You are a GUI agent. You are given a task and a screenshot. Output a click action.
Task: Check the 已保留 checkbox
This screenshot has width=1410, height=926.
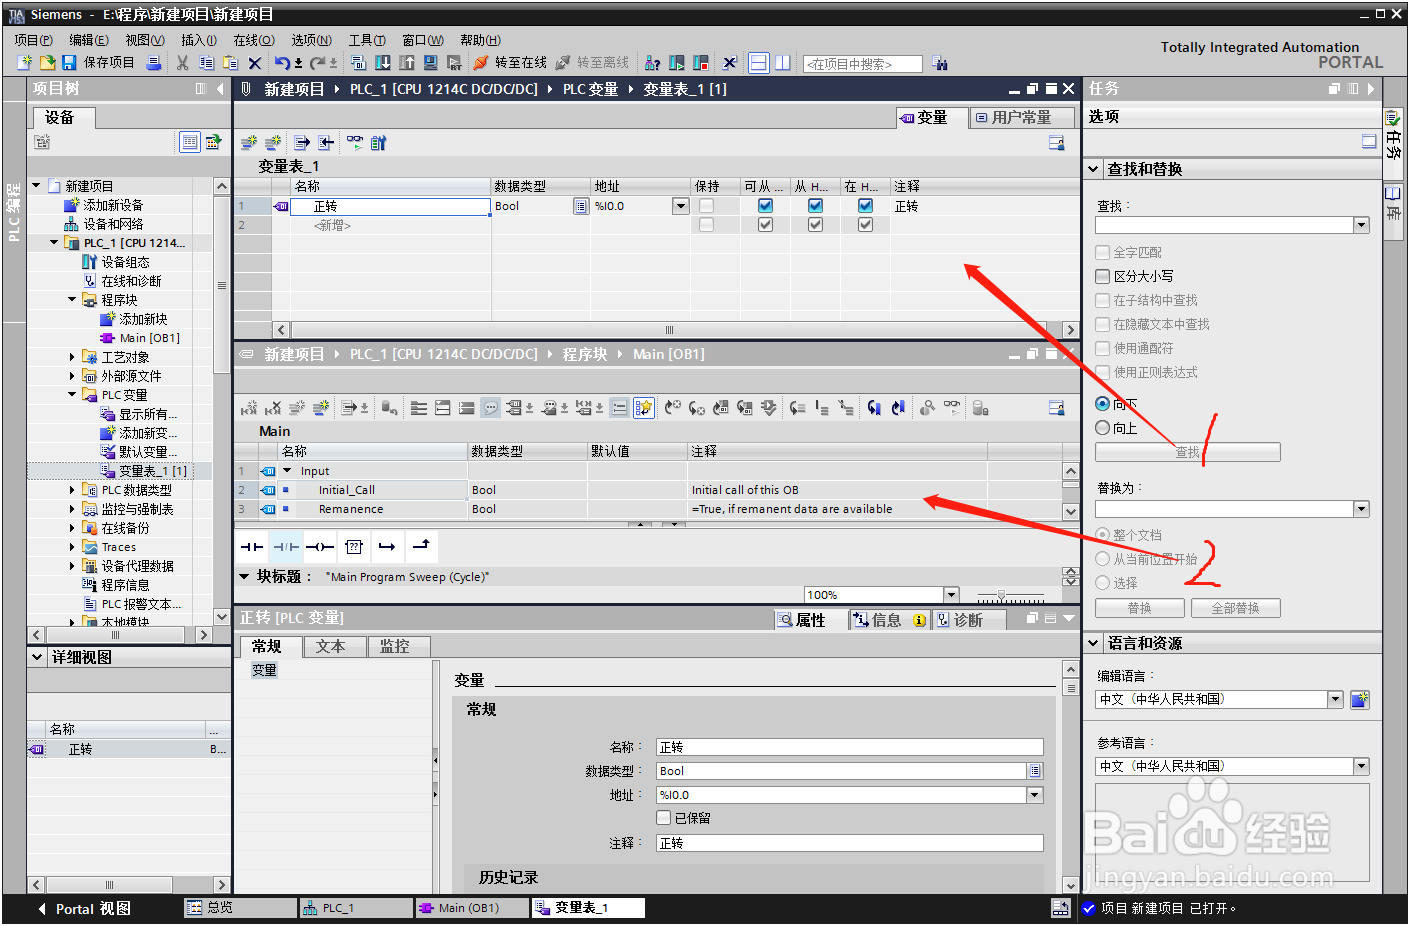coord(664,818)
